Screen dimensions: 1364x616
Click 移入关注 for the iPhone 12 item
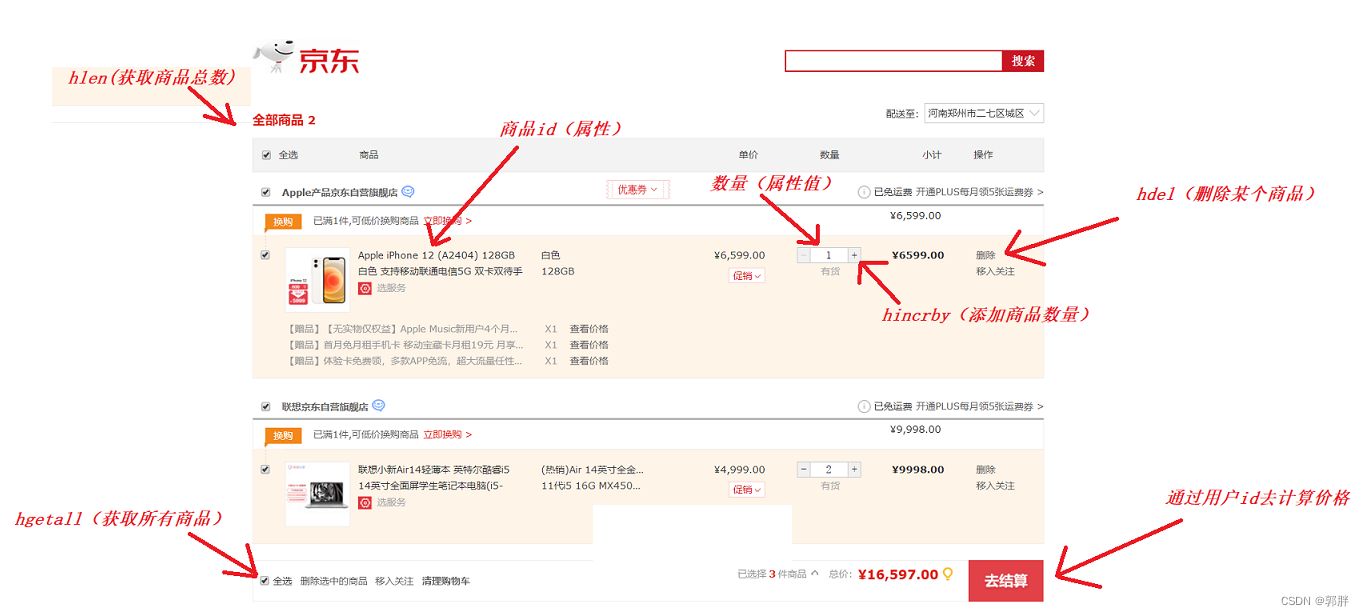(995, 271)
